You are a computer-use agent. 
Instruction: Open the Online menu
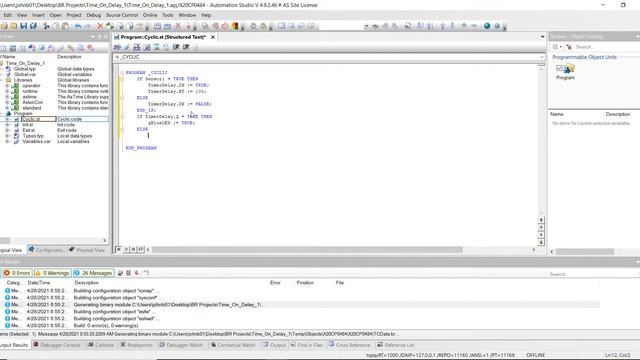pos(150,15)
